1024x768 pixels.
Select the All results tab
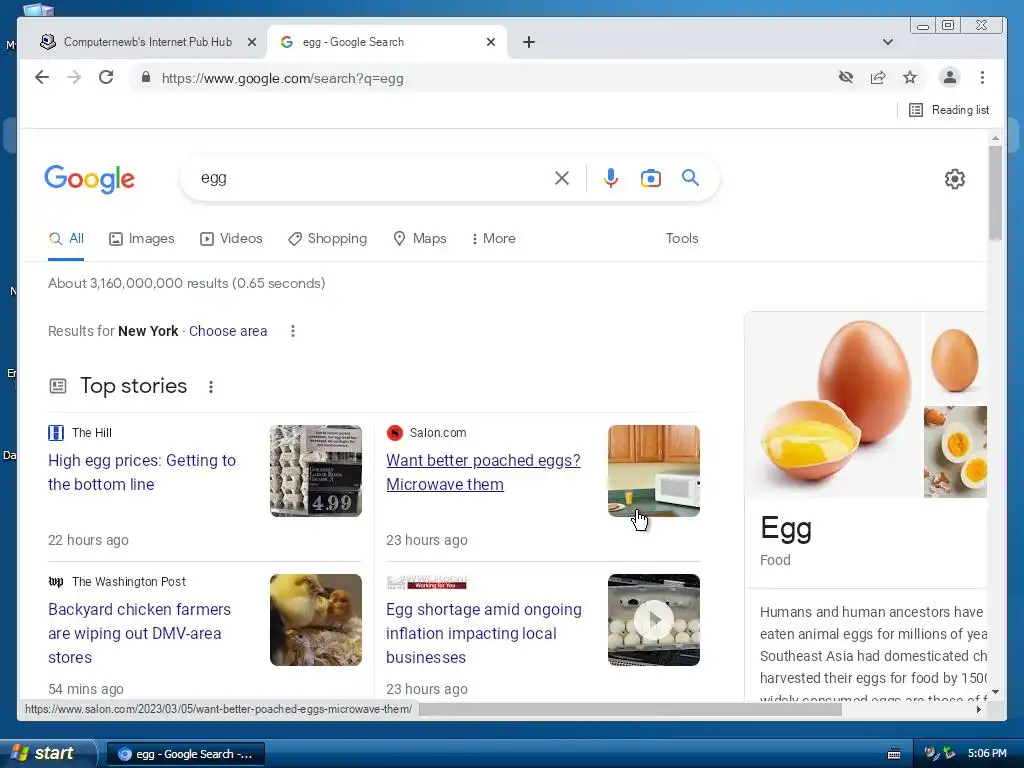[66, 238]
